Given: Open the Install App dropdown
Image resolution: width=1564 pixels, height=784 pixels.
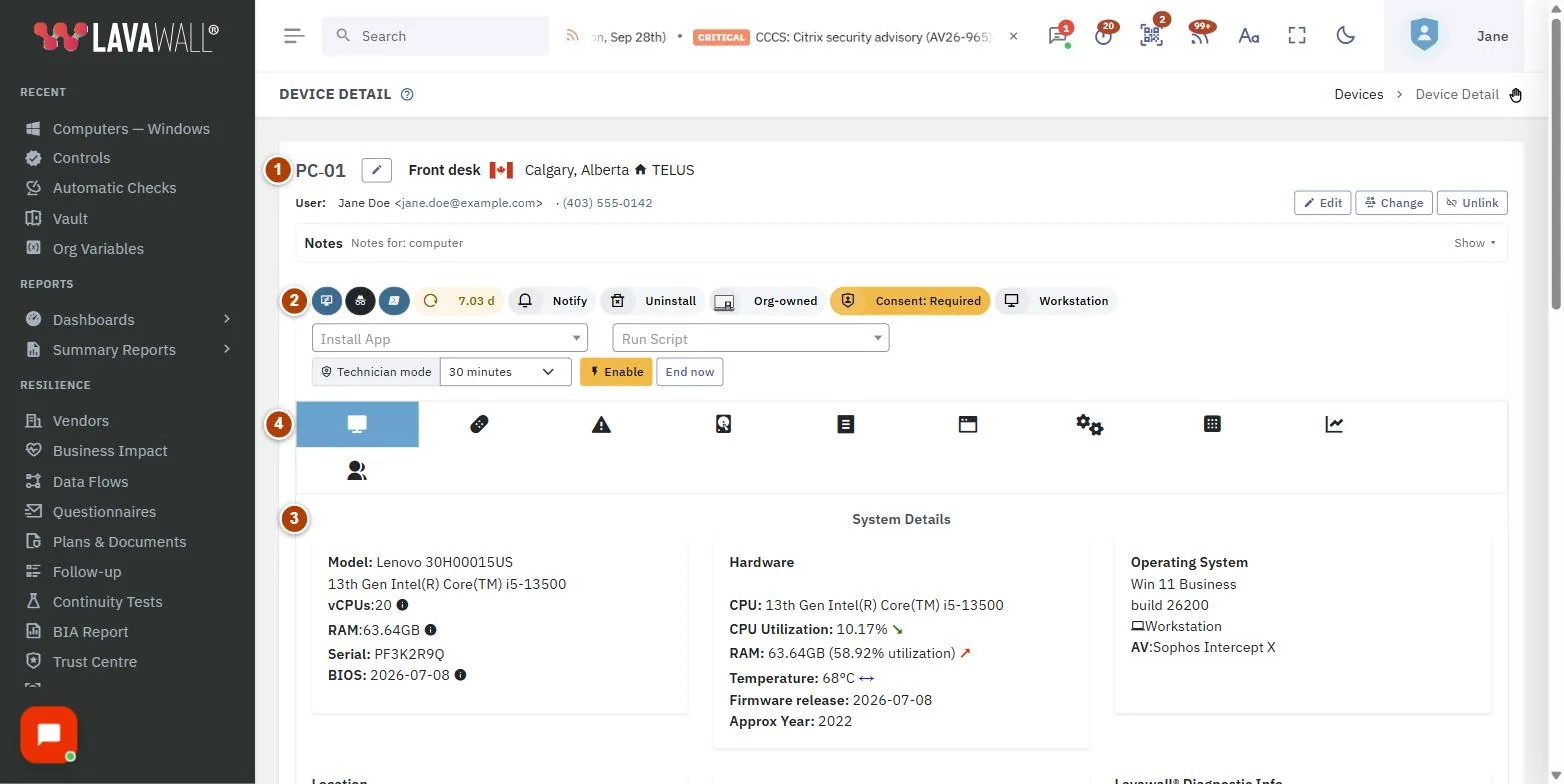Looking at the screenshot, I should click(450, 339).
